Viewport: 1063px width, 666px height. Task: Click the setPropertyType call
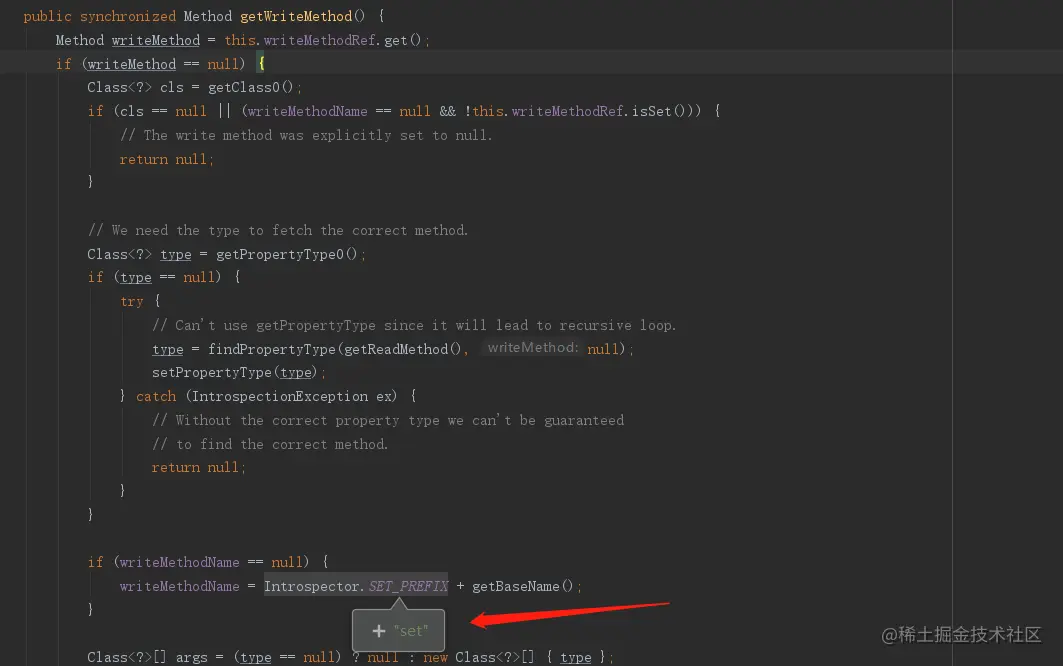pyautogui.click(x=212, y=372)
